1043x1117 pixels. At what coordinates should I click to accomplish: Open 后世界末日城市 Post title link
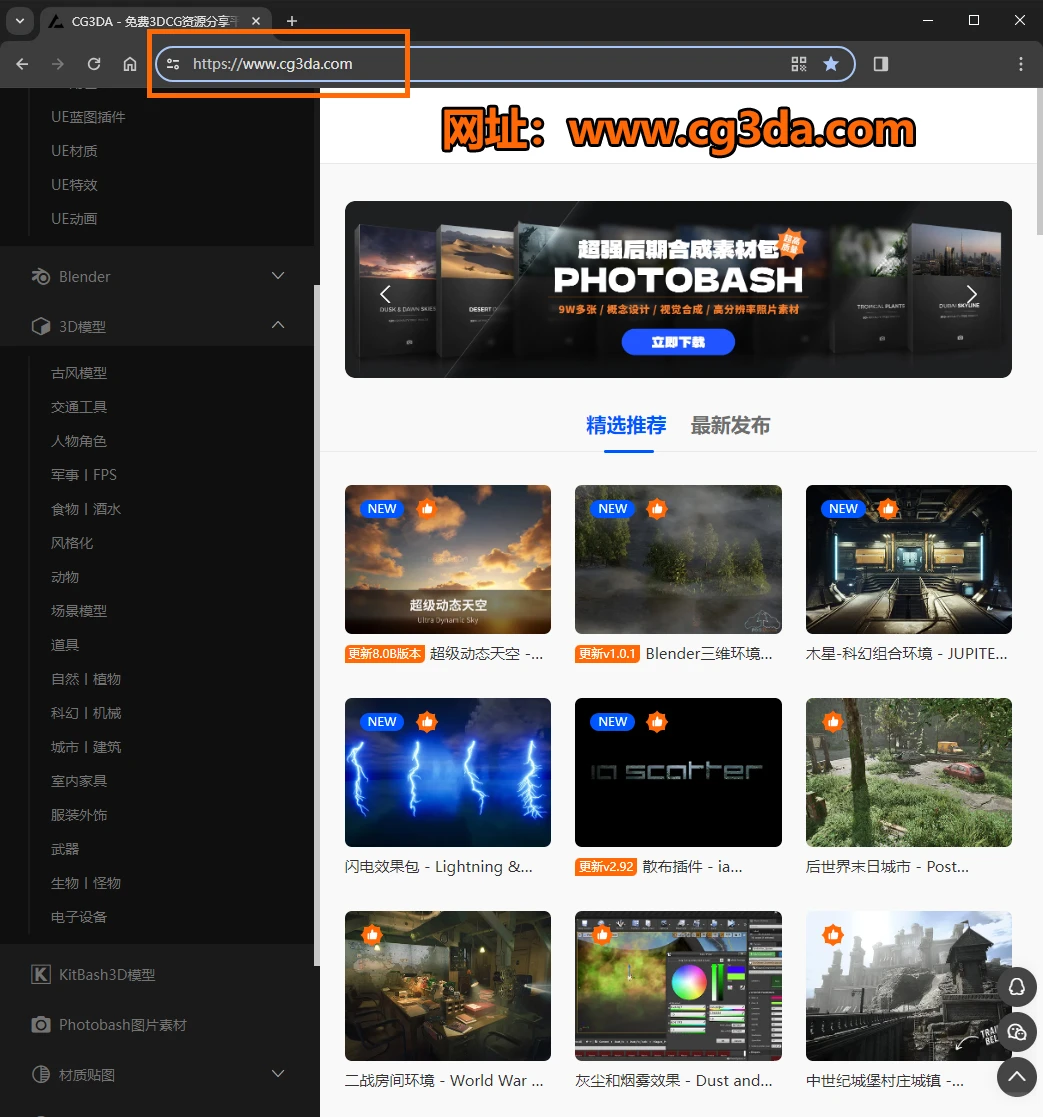887,867
